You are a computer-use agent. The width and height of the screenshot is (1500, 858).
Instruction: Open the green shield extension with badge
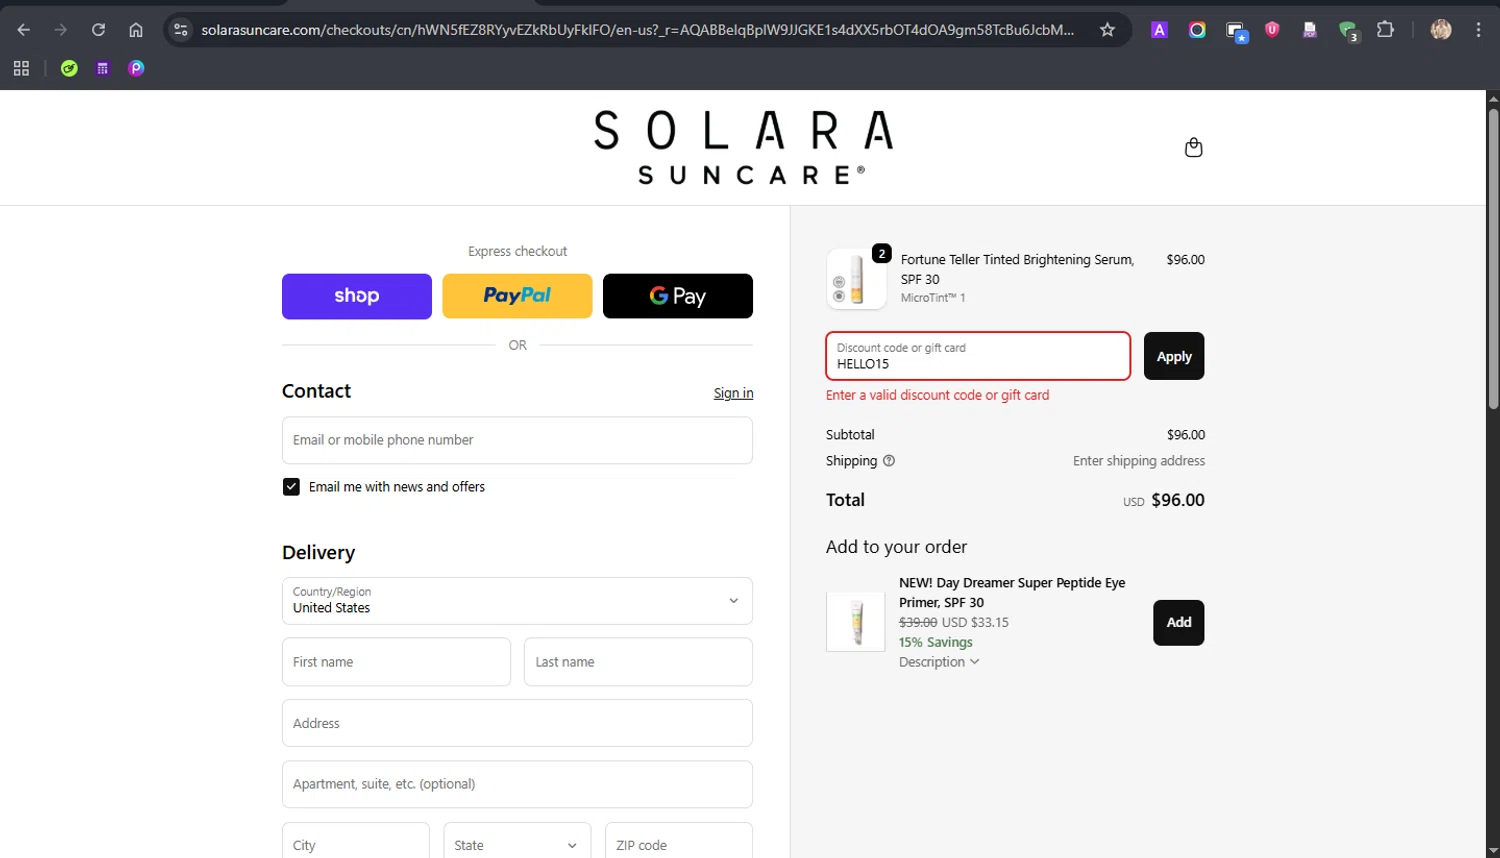click(1349, 31)
